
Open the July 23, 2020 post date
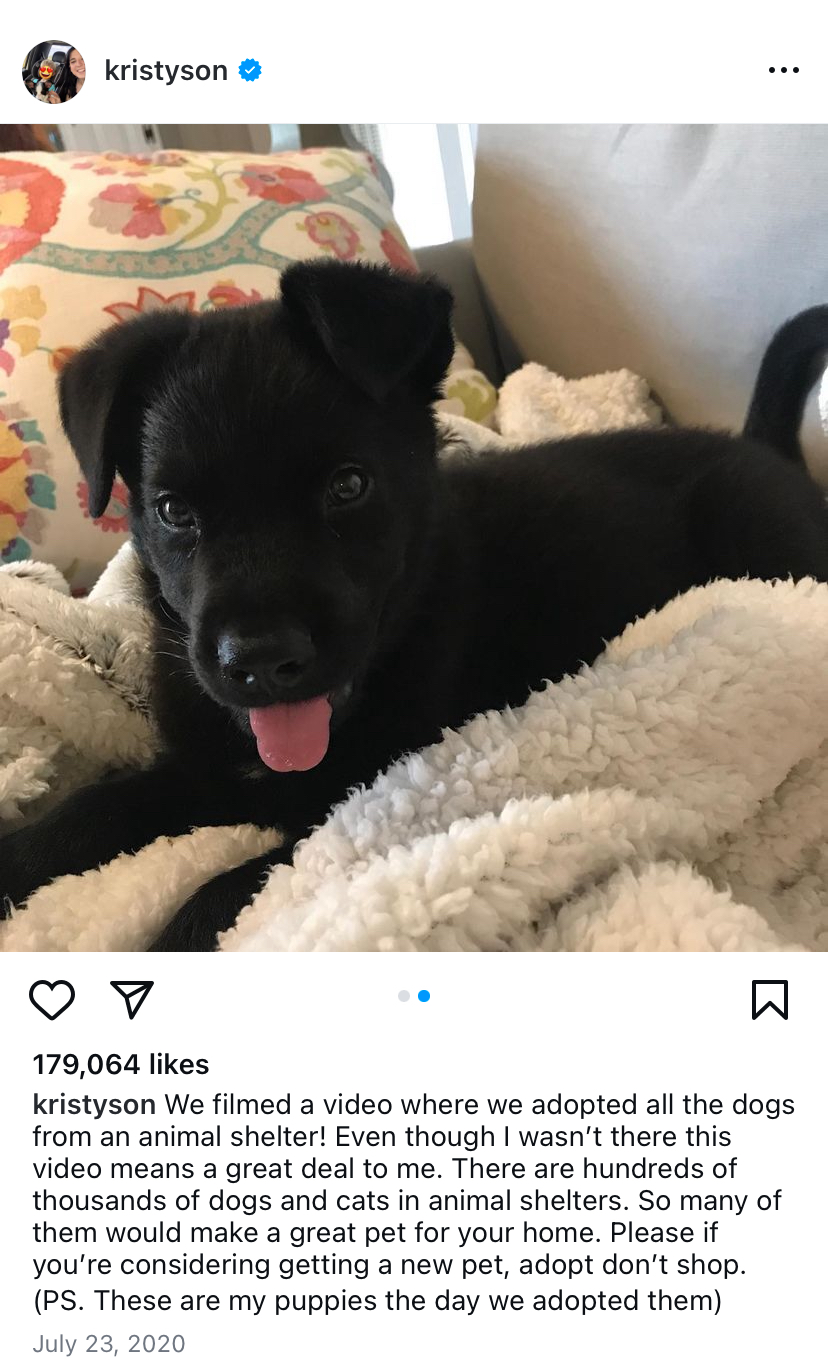[109, 1344]
